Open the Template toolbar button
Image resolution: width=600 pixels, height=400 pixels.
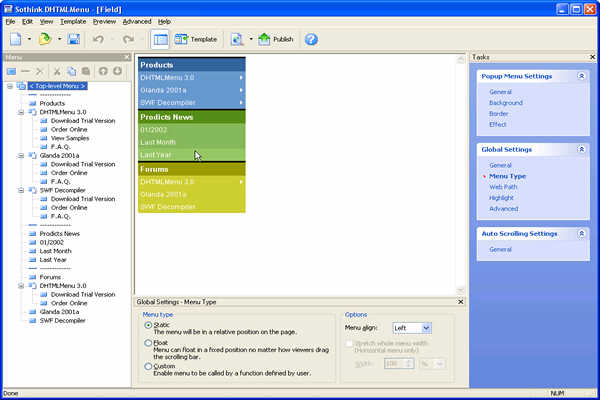[x=196, y=39]
